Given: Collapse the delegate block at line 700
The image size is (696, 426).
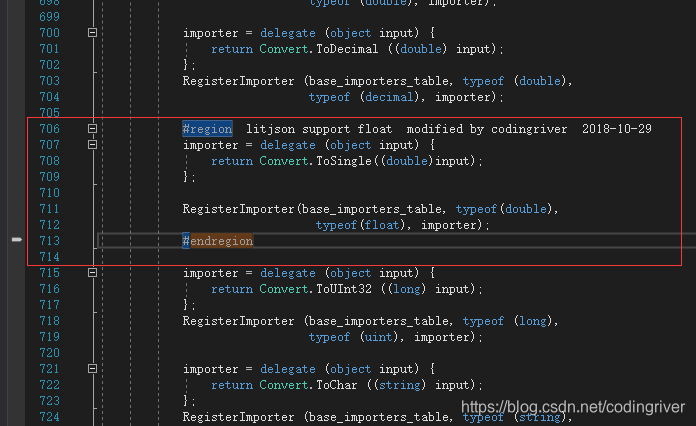Looking at the screenshot, I should (x=92, y=33).
